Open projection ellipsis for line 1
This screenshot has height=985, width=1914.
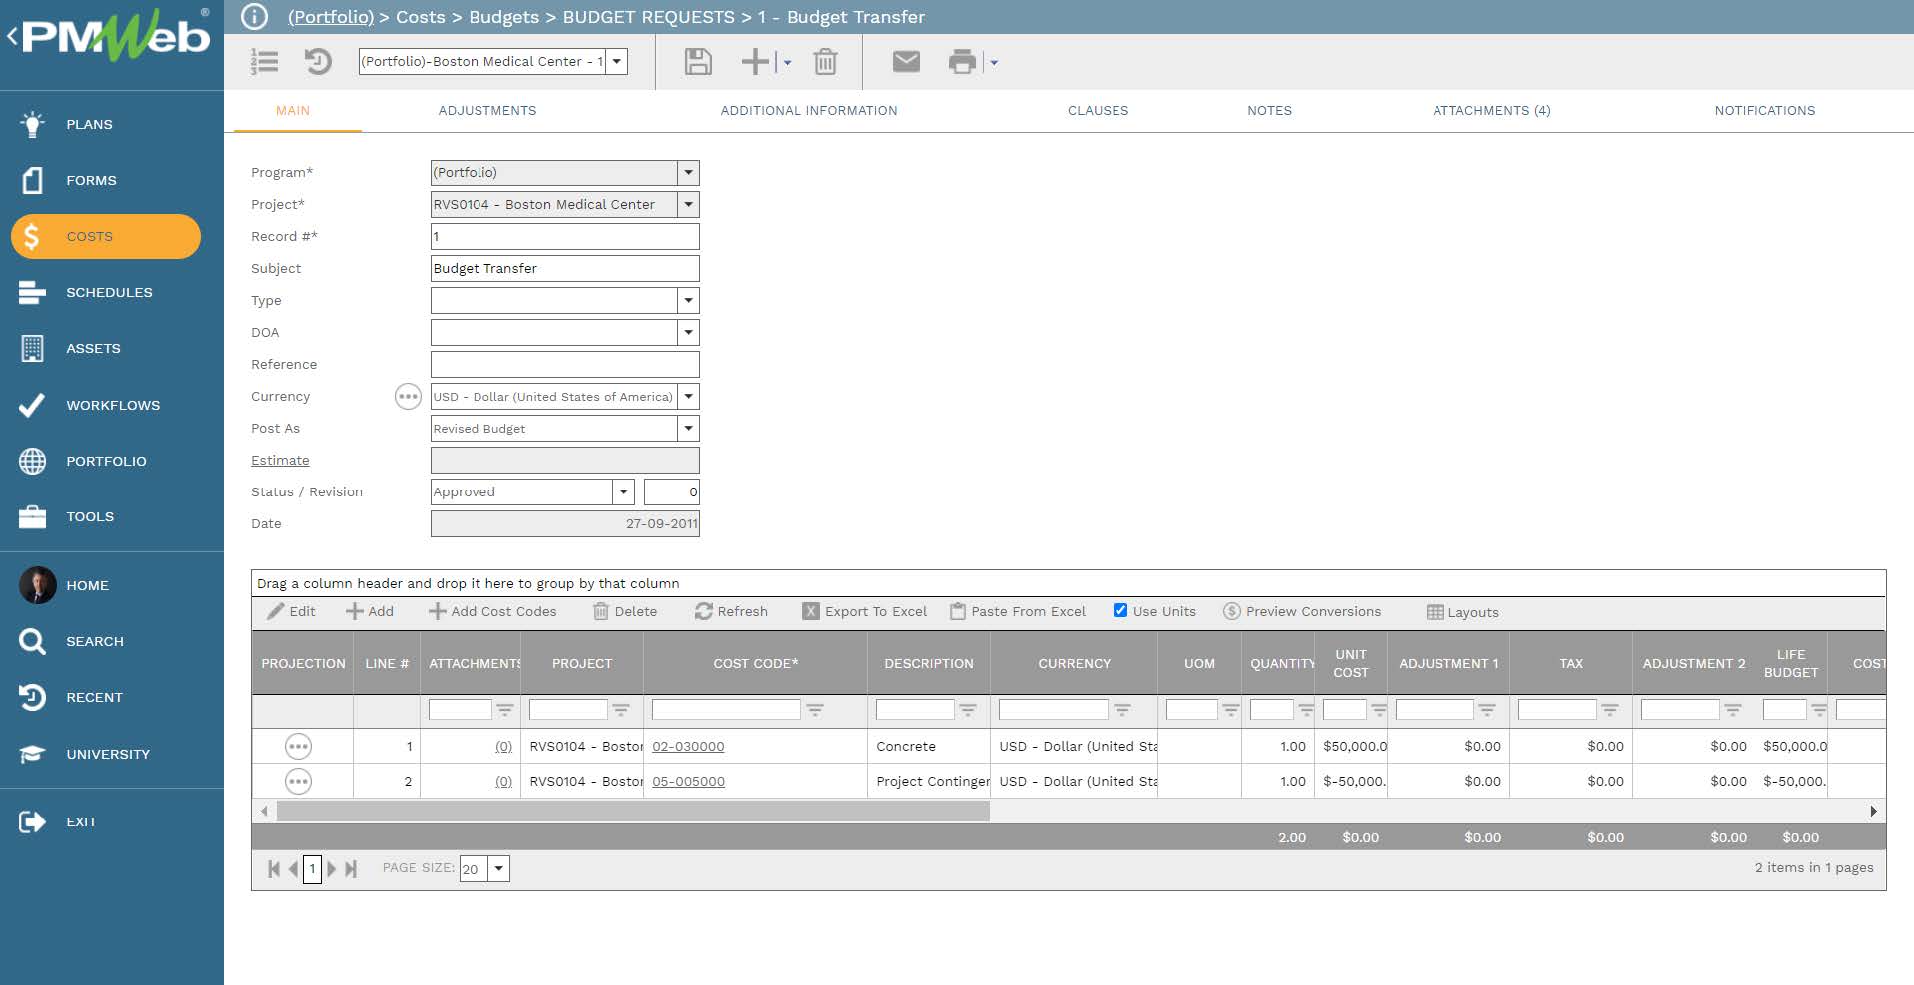click(298, 747)
